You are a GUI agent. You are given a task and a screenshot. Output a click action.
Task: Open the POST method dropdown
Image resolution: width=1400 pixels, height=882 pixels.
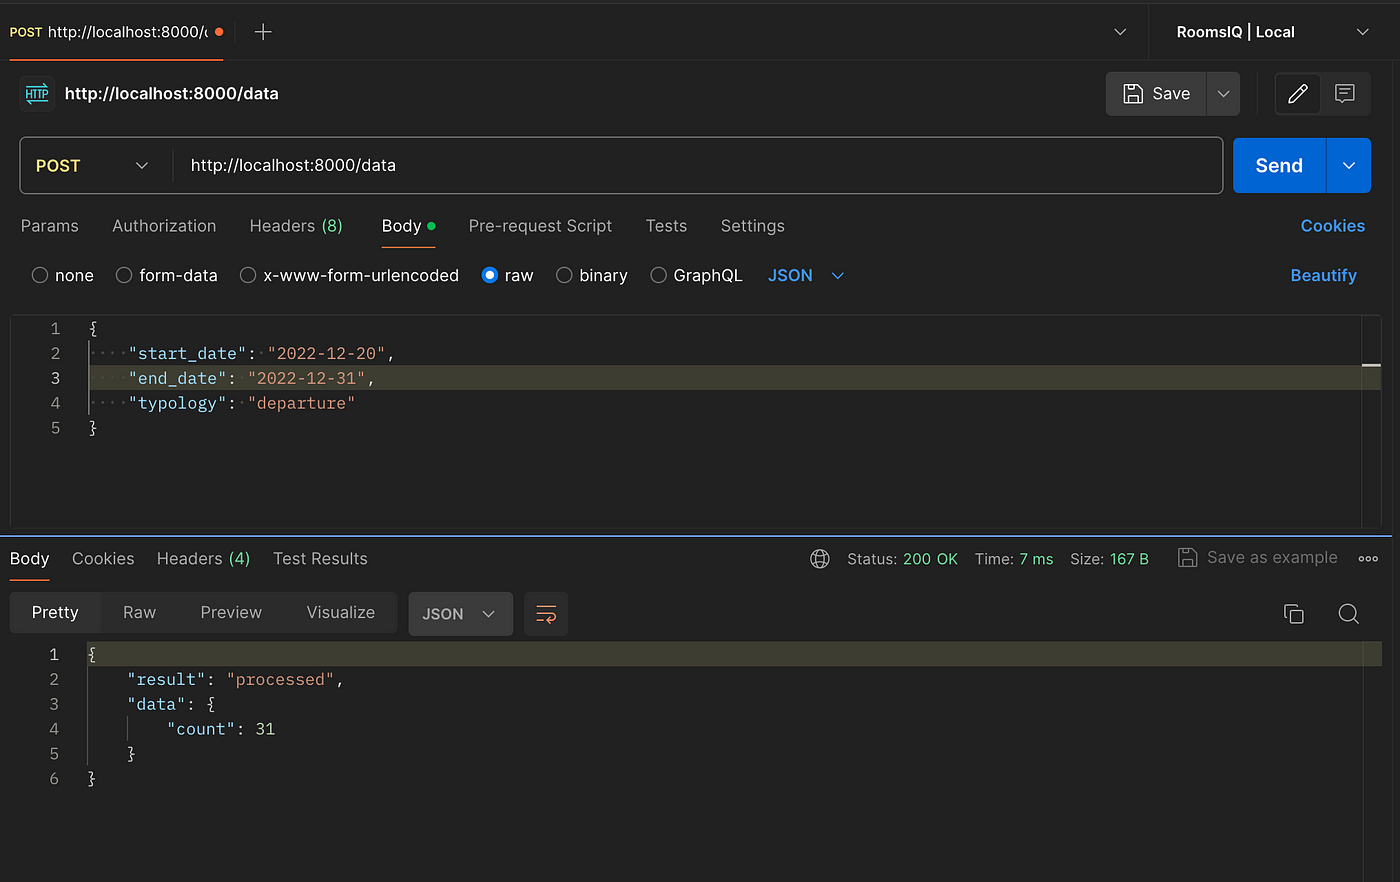[x=92, y=166]
